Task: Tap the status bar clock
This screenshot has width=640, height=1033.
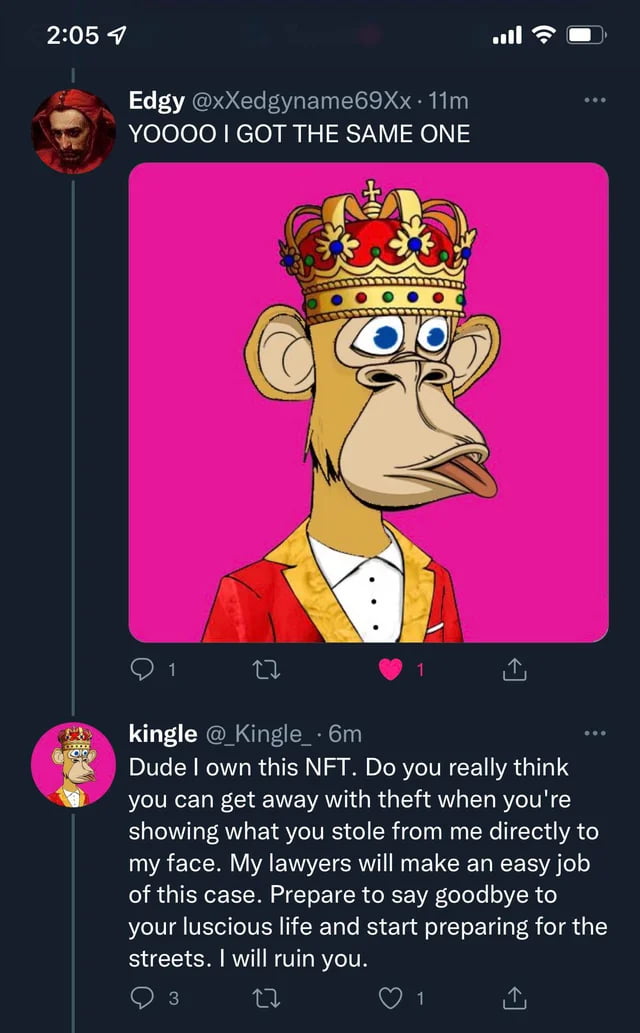Action: click(x=72, y=35)
